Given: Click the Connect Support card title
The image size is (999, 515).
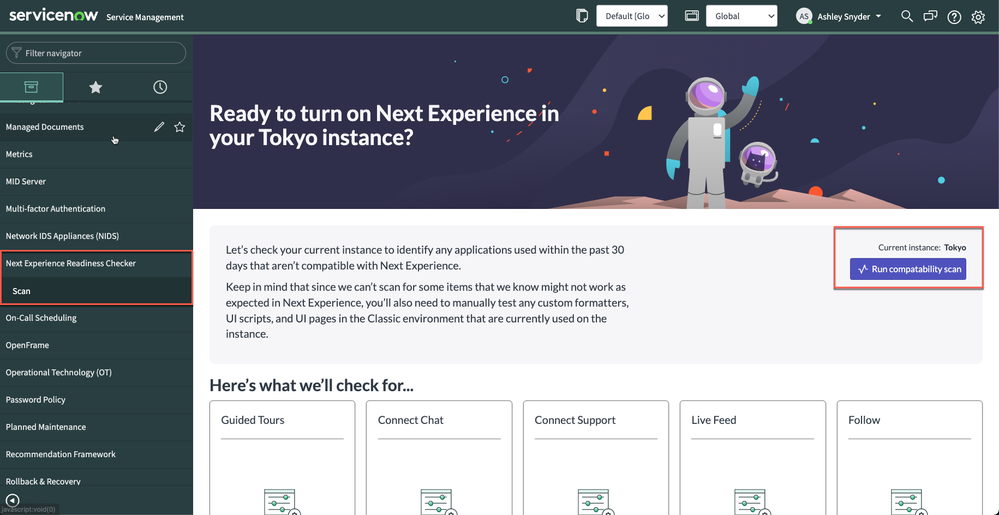Looking at the screenshot, I should pyautogui.click(x=575, y=420).
